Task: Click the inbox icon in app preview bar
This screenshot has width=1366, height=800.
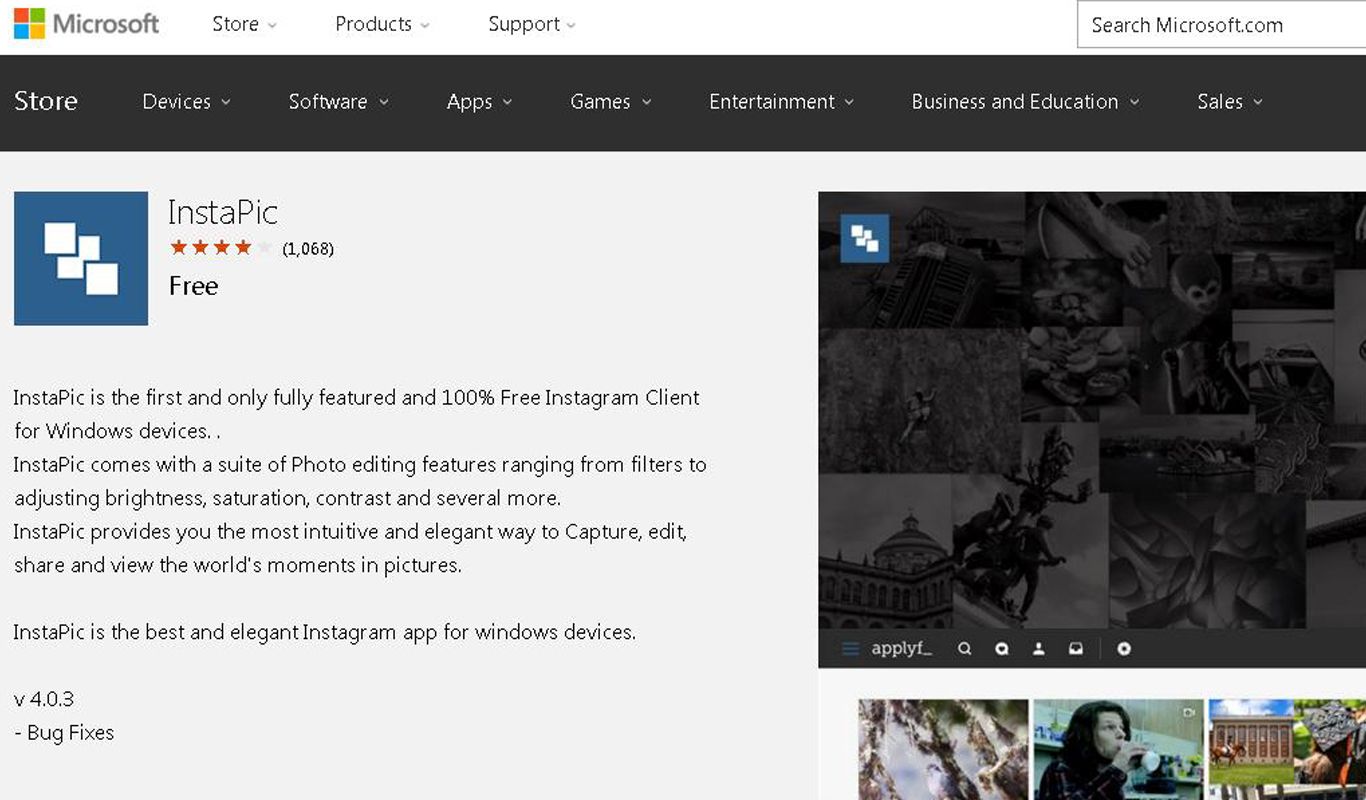Action: (1076, 649)
